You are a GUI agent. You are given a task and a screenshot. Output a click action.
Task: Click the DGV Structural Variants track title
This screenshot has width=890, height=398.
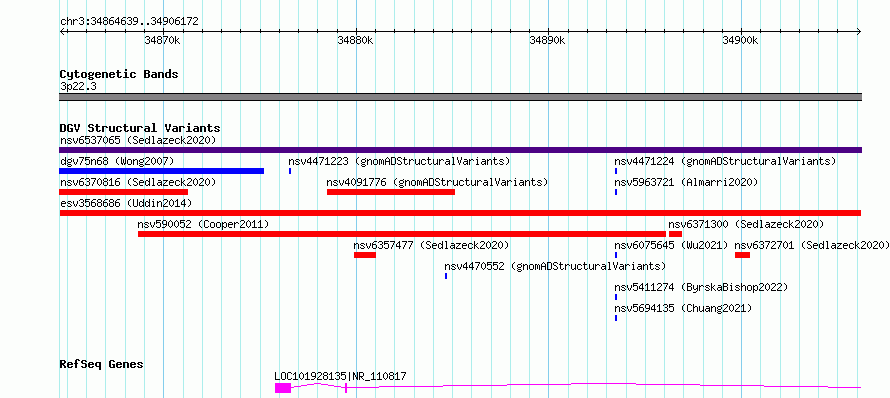pos(140,128)
